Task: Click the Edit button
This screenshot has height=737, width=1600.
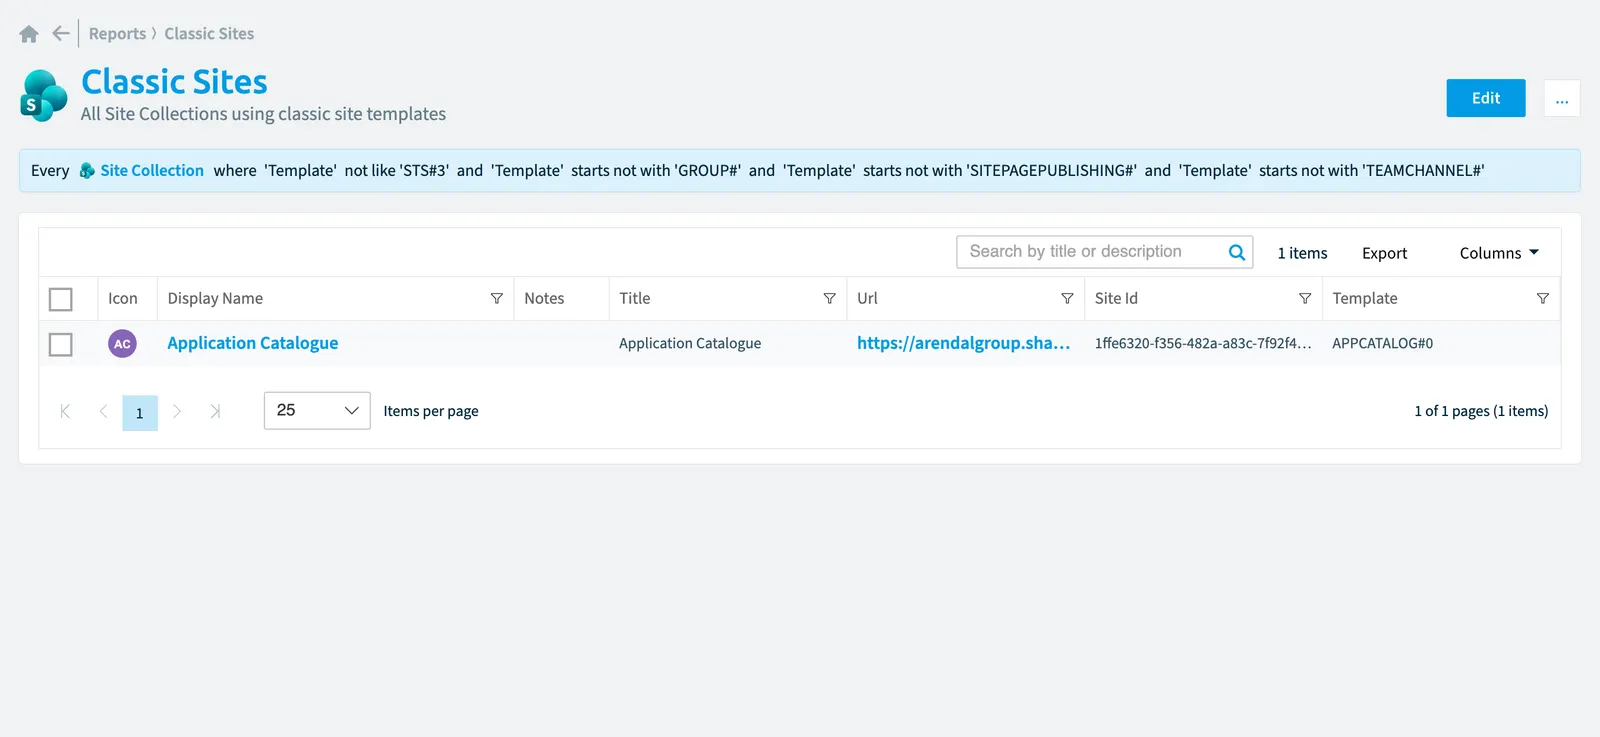Action: point(1486,98)
